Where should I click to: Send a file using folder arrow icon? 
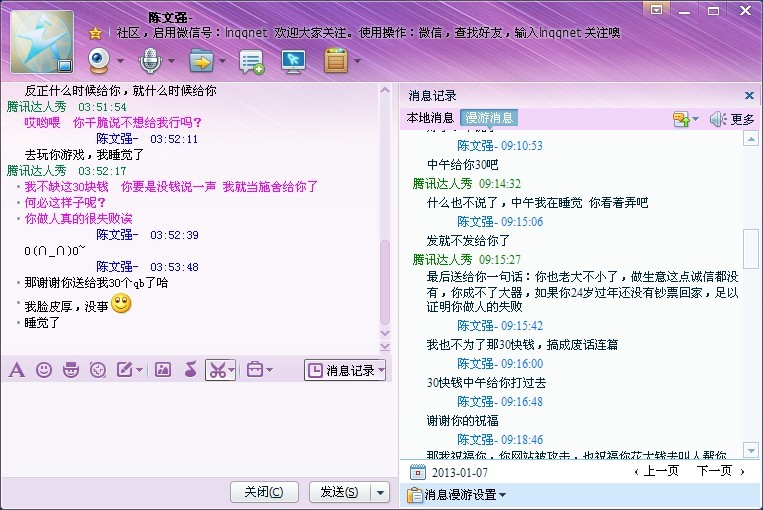(x=201, y=61)
